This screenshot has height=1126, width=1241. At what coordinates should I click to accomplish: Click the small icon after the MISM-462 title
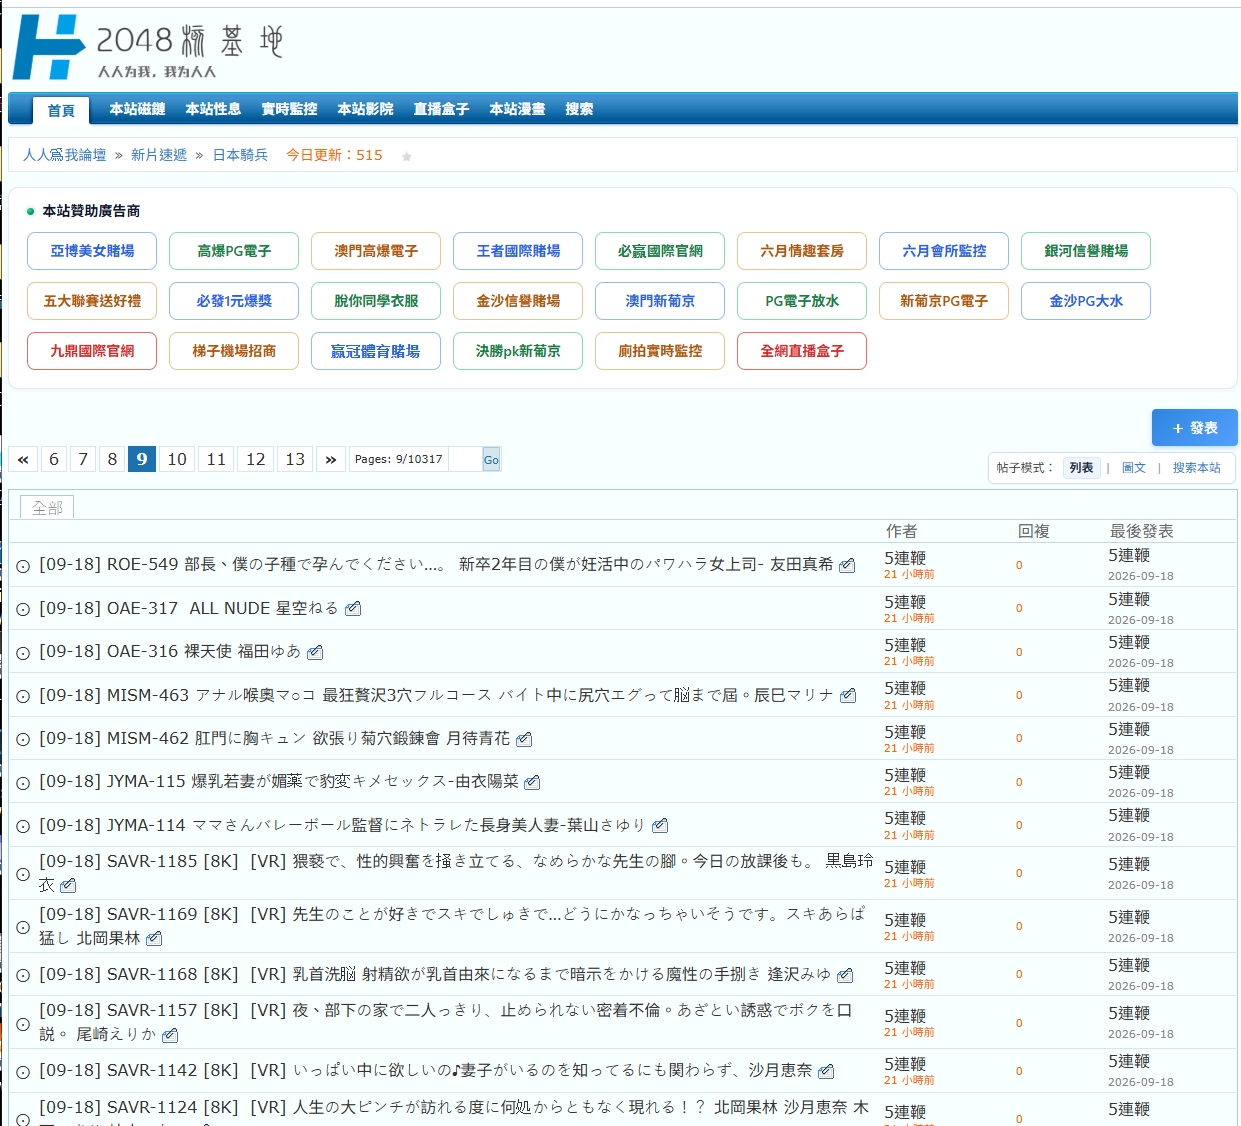coord(524,739)
